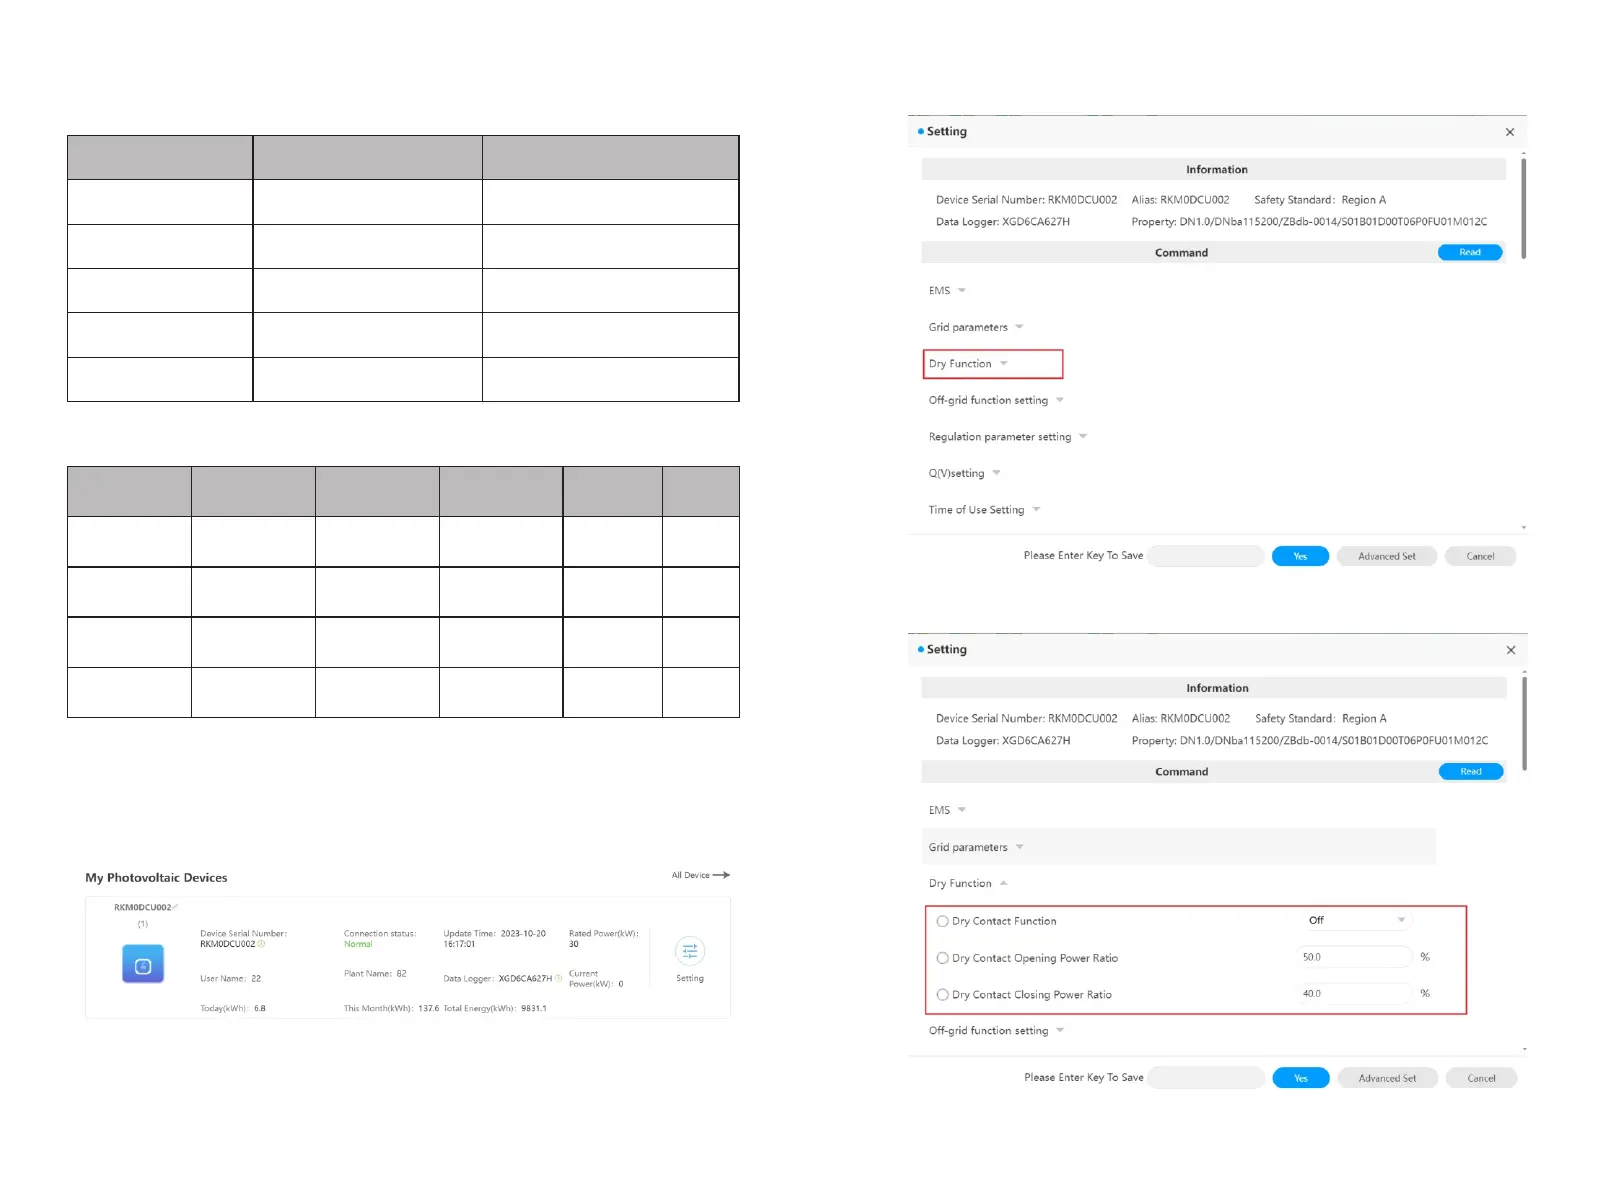
Task: Click the Closing Power Ratio 40.0 field
Action: 1354,994
